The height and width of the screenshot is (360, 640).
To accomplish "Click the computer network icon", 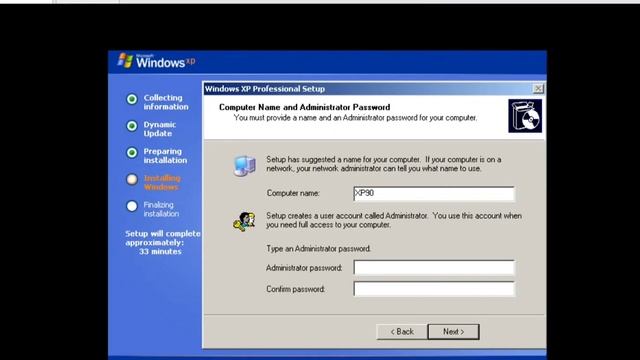I will coord(244,166).
